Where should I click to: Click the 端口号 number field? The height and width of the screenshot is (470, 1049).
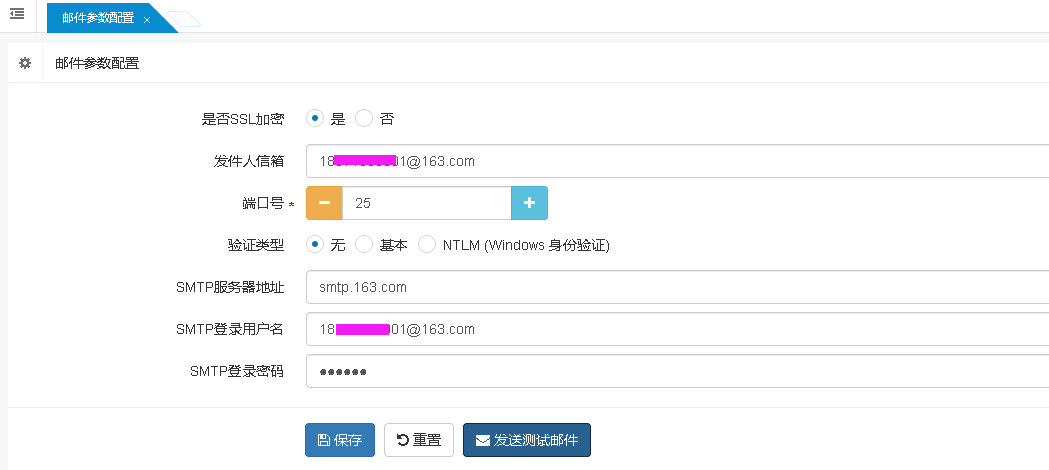coord(426,202)
